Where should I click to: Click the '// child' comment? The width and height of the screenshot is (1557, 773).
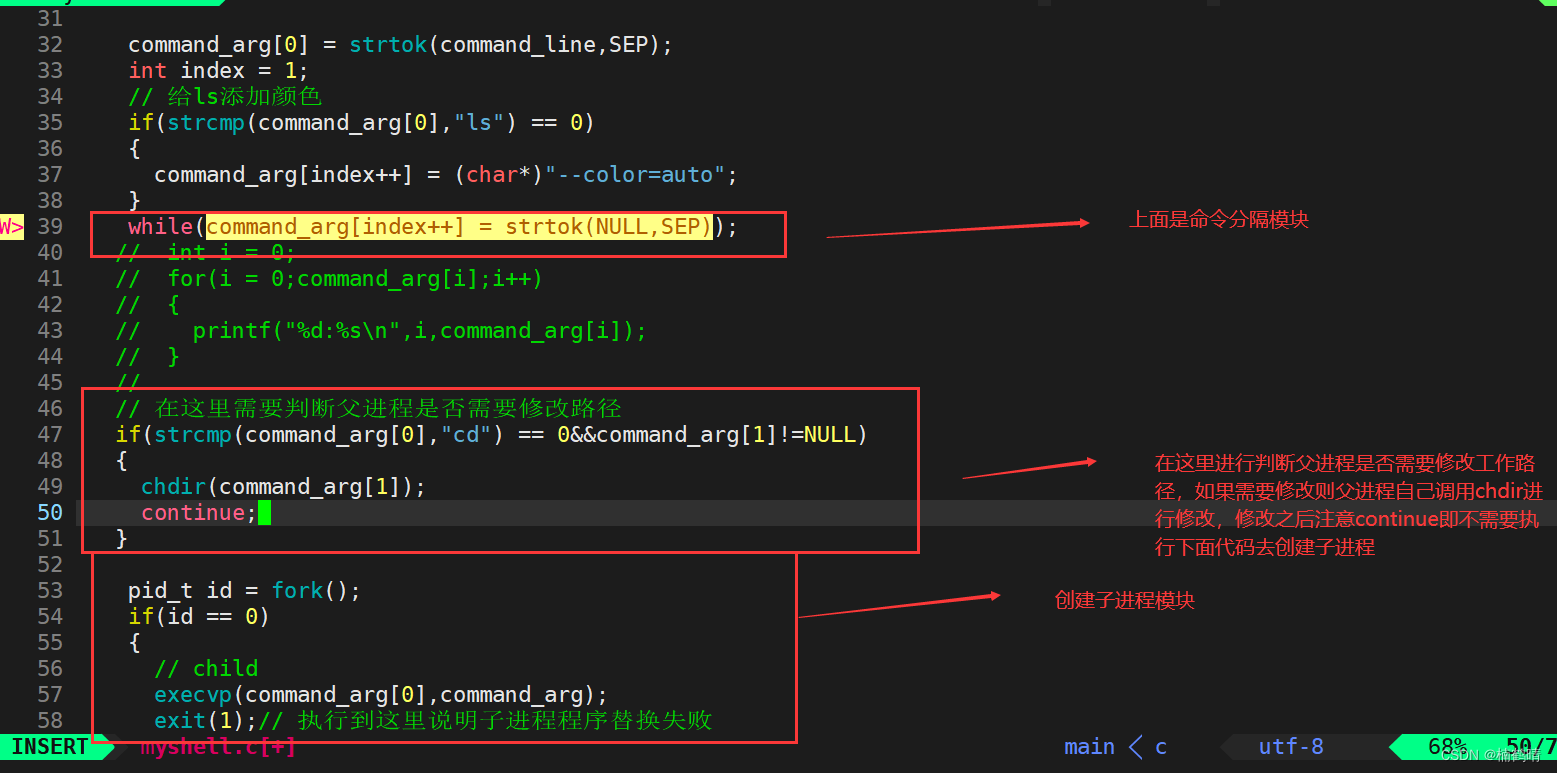pyautogui.click(x=206, y=669)
